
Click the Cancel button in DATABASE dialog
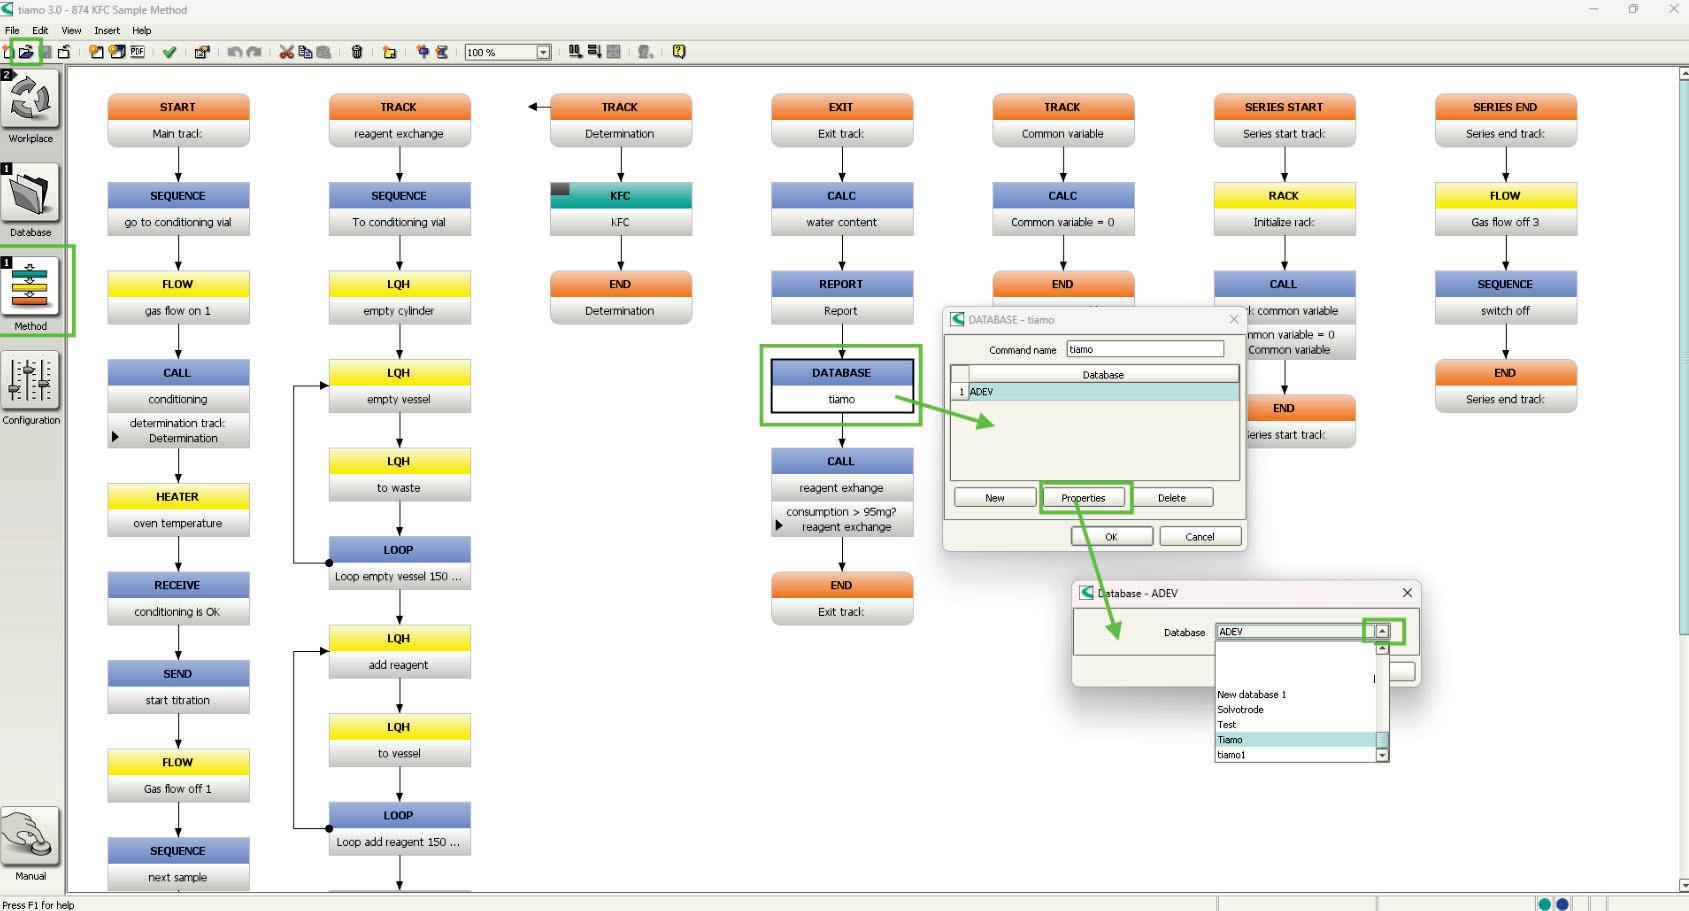point(1200,537)
